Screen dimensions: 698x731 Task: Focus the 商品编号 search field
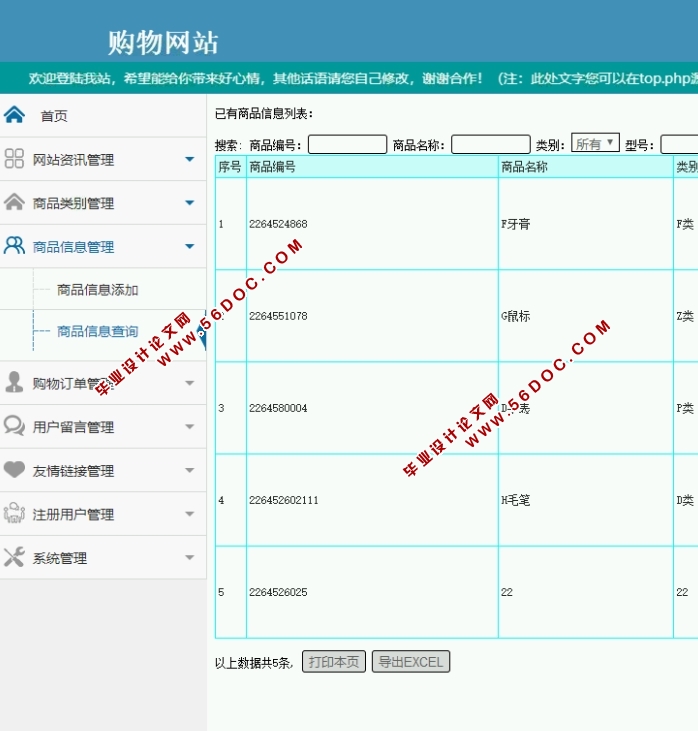pos(347,145)
